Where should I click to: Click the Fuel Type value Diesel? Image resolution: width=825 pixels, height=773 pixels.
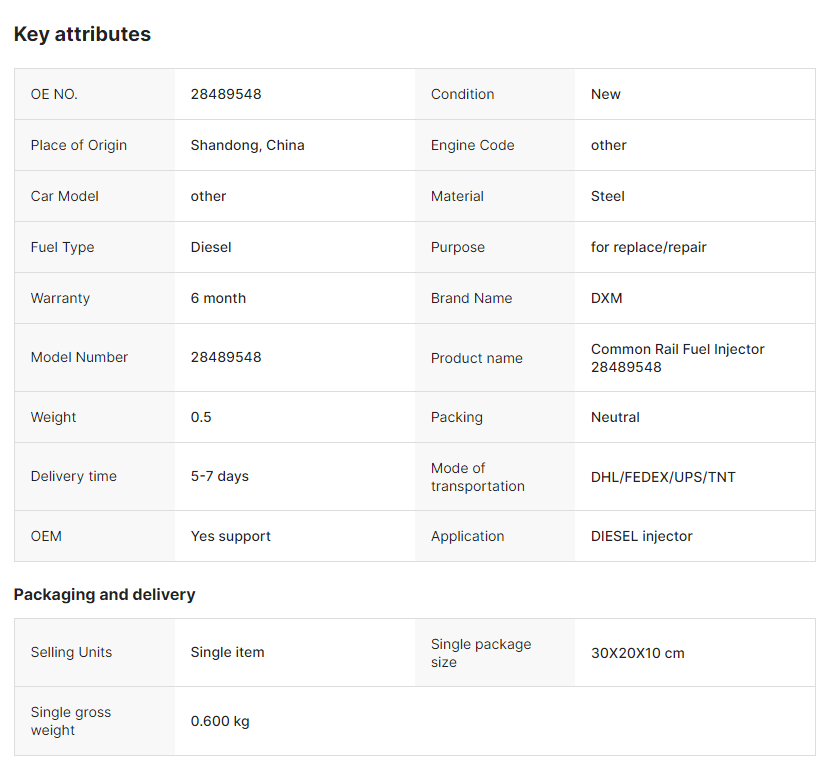click(210, 247)
